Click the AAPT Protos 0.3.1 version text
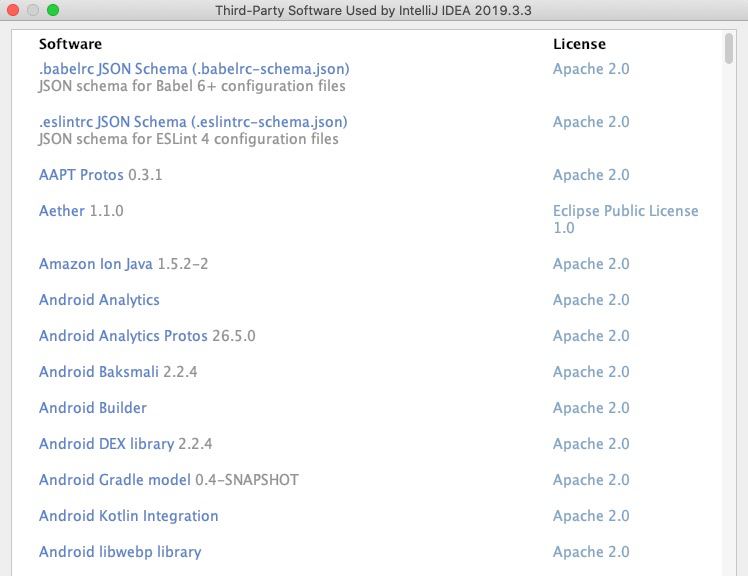The image size is (748, 576). click(x=145, y=175)
